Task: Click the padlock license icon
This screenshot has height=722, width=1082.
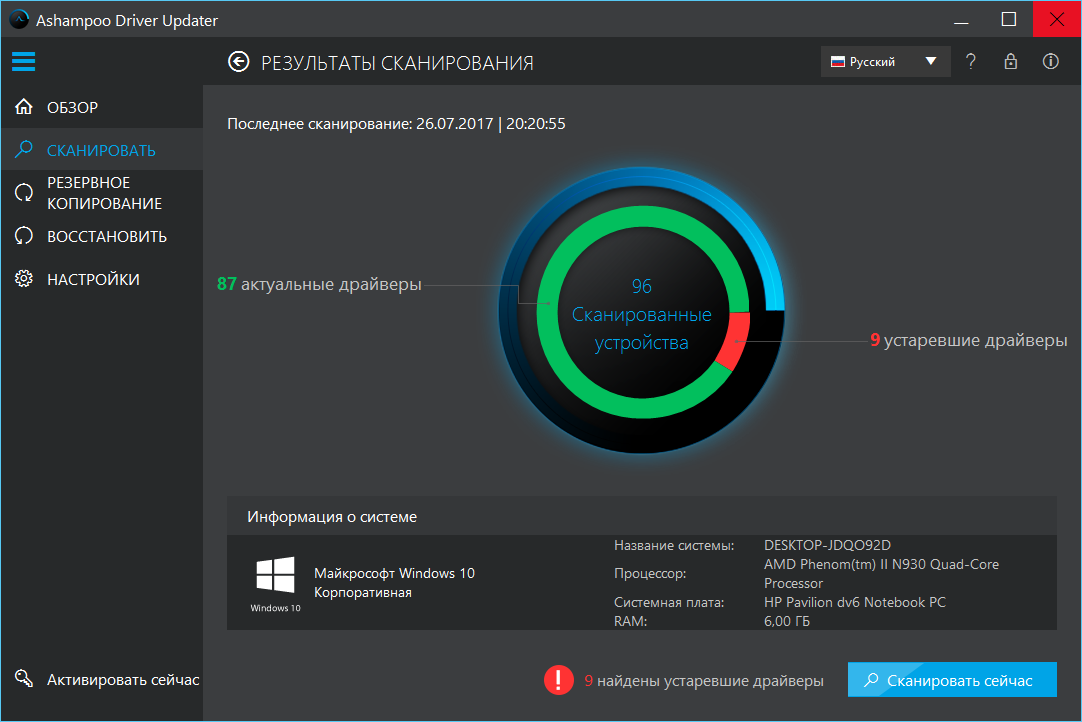Action: 1011,61
